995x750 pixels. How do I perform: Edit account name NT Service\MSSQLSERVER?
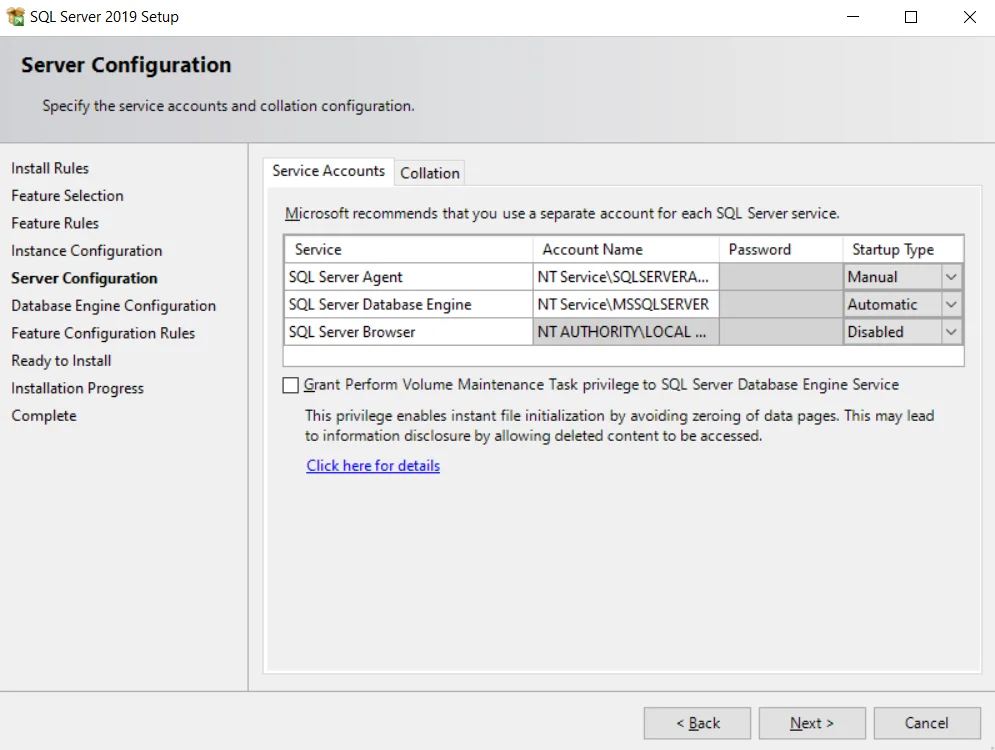[x=626, y=305]
